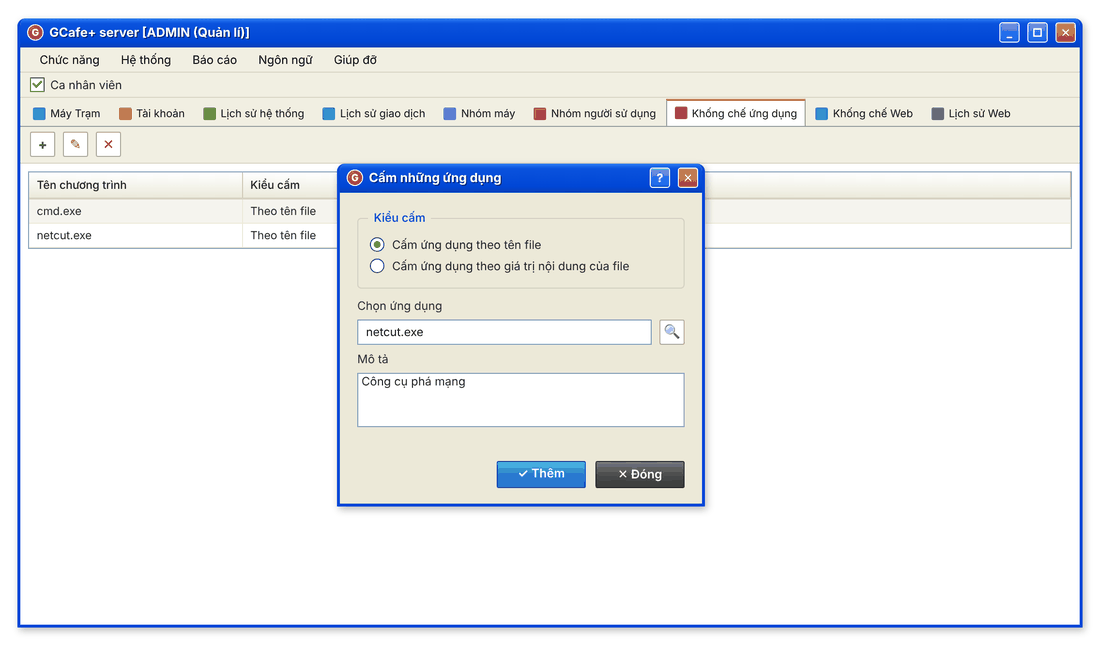Switch to the Máy Trạm tab
Image resolution: width=1100 pixels, height=645 pixels.
[67, 114]
